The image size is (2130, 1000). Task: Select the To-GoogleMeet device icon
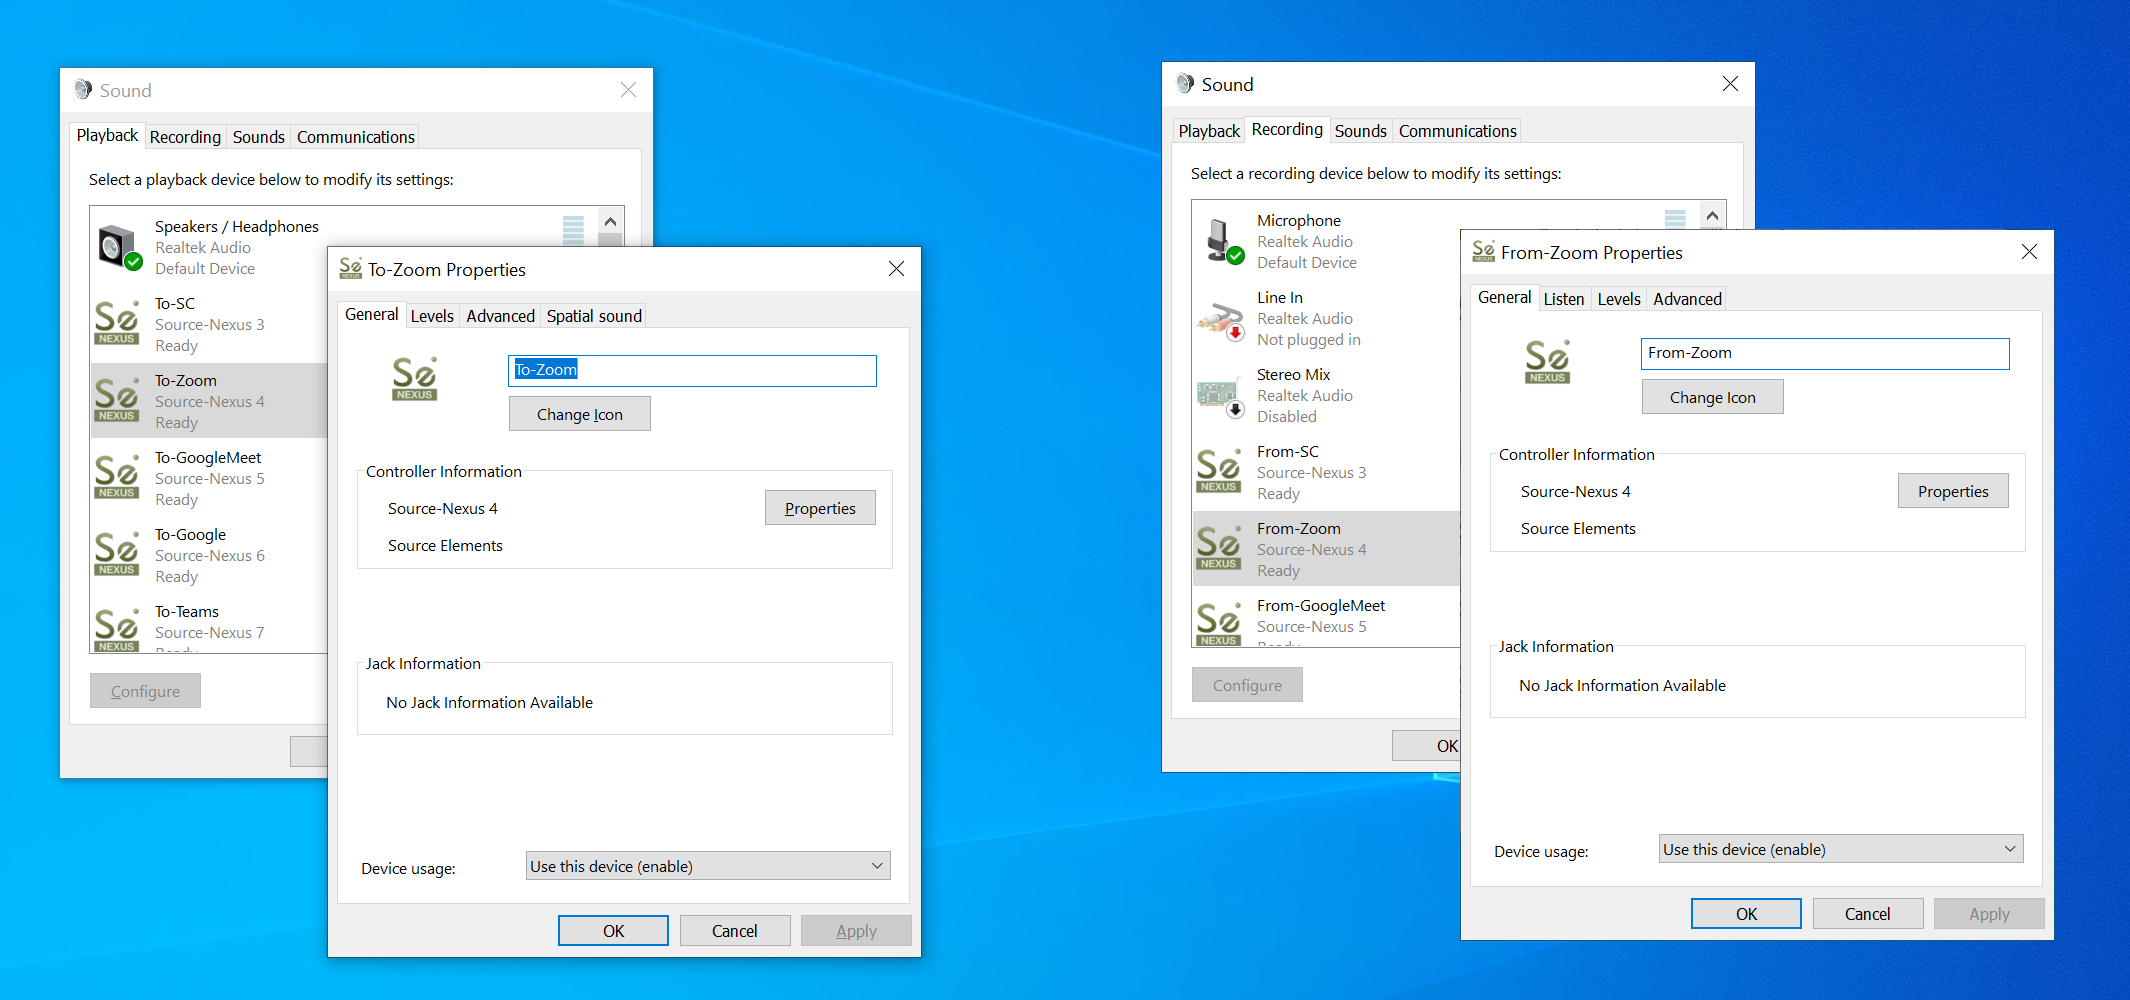[117, 477]
